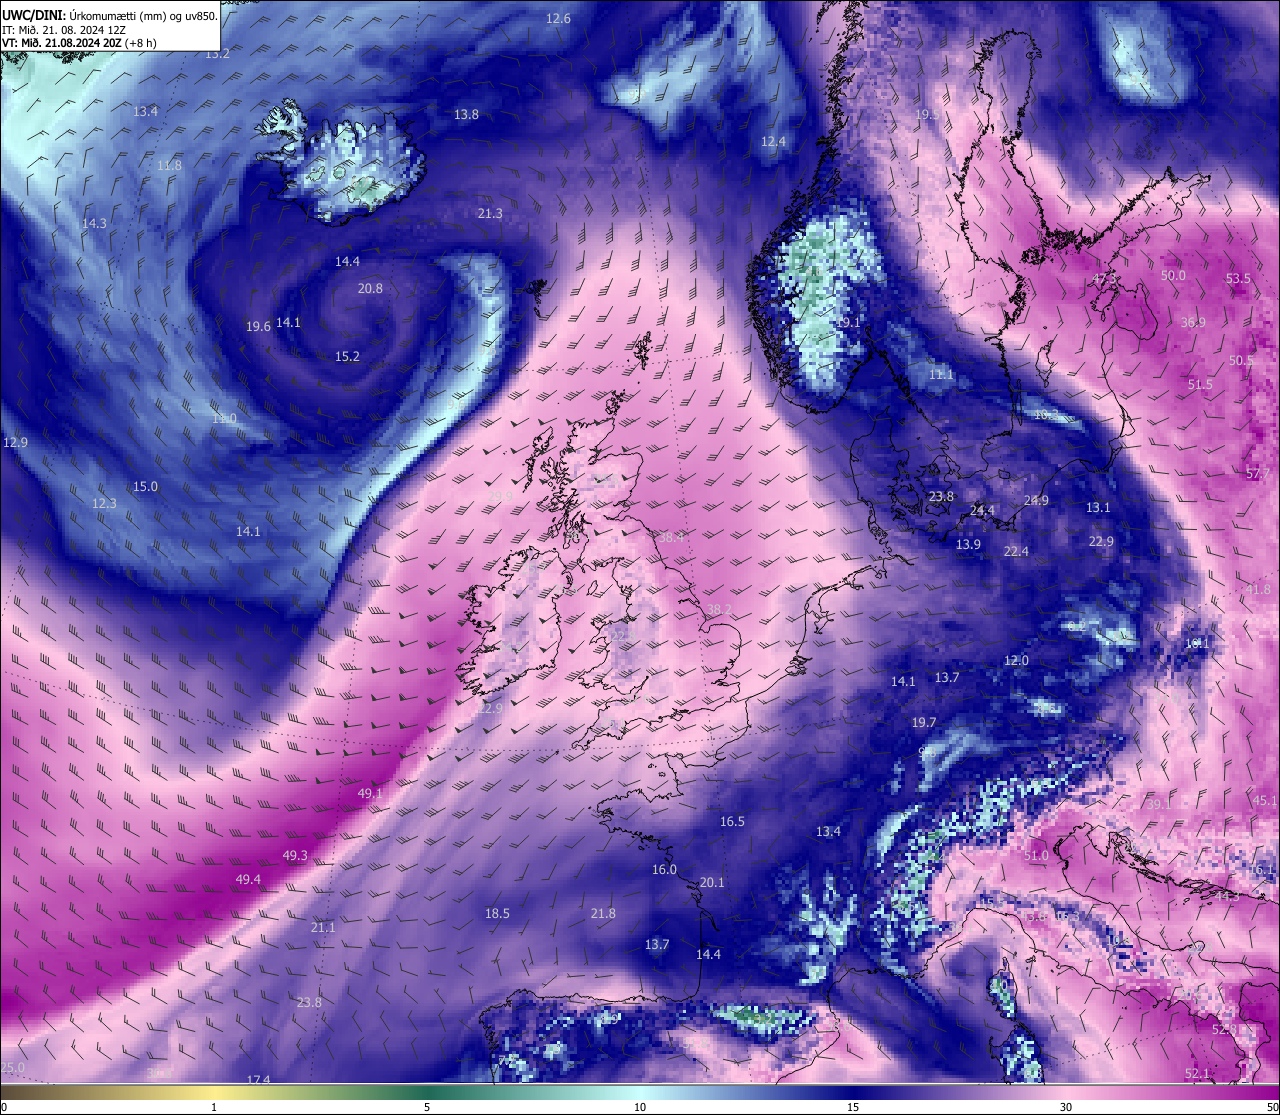1280x1115 pixels.
Task: Click the 57.7 value at the right edge
Action: 1257,473
